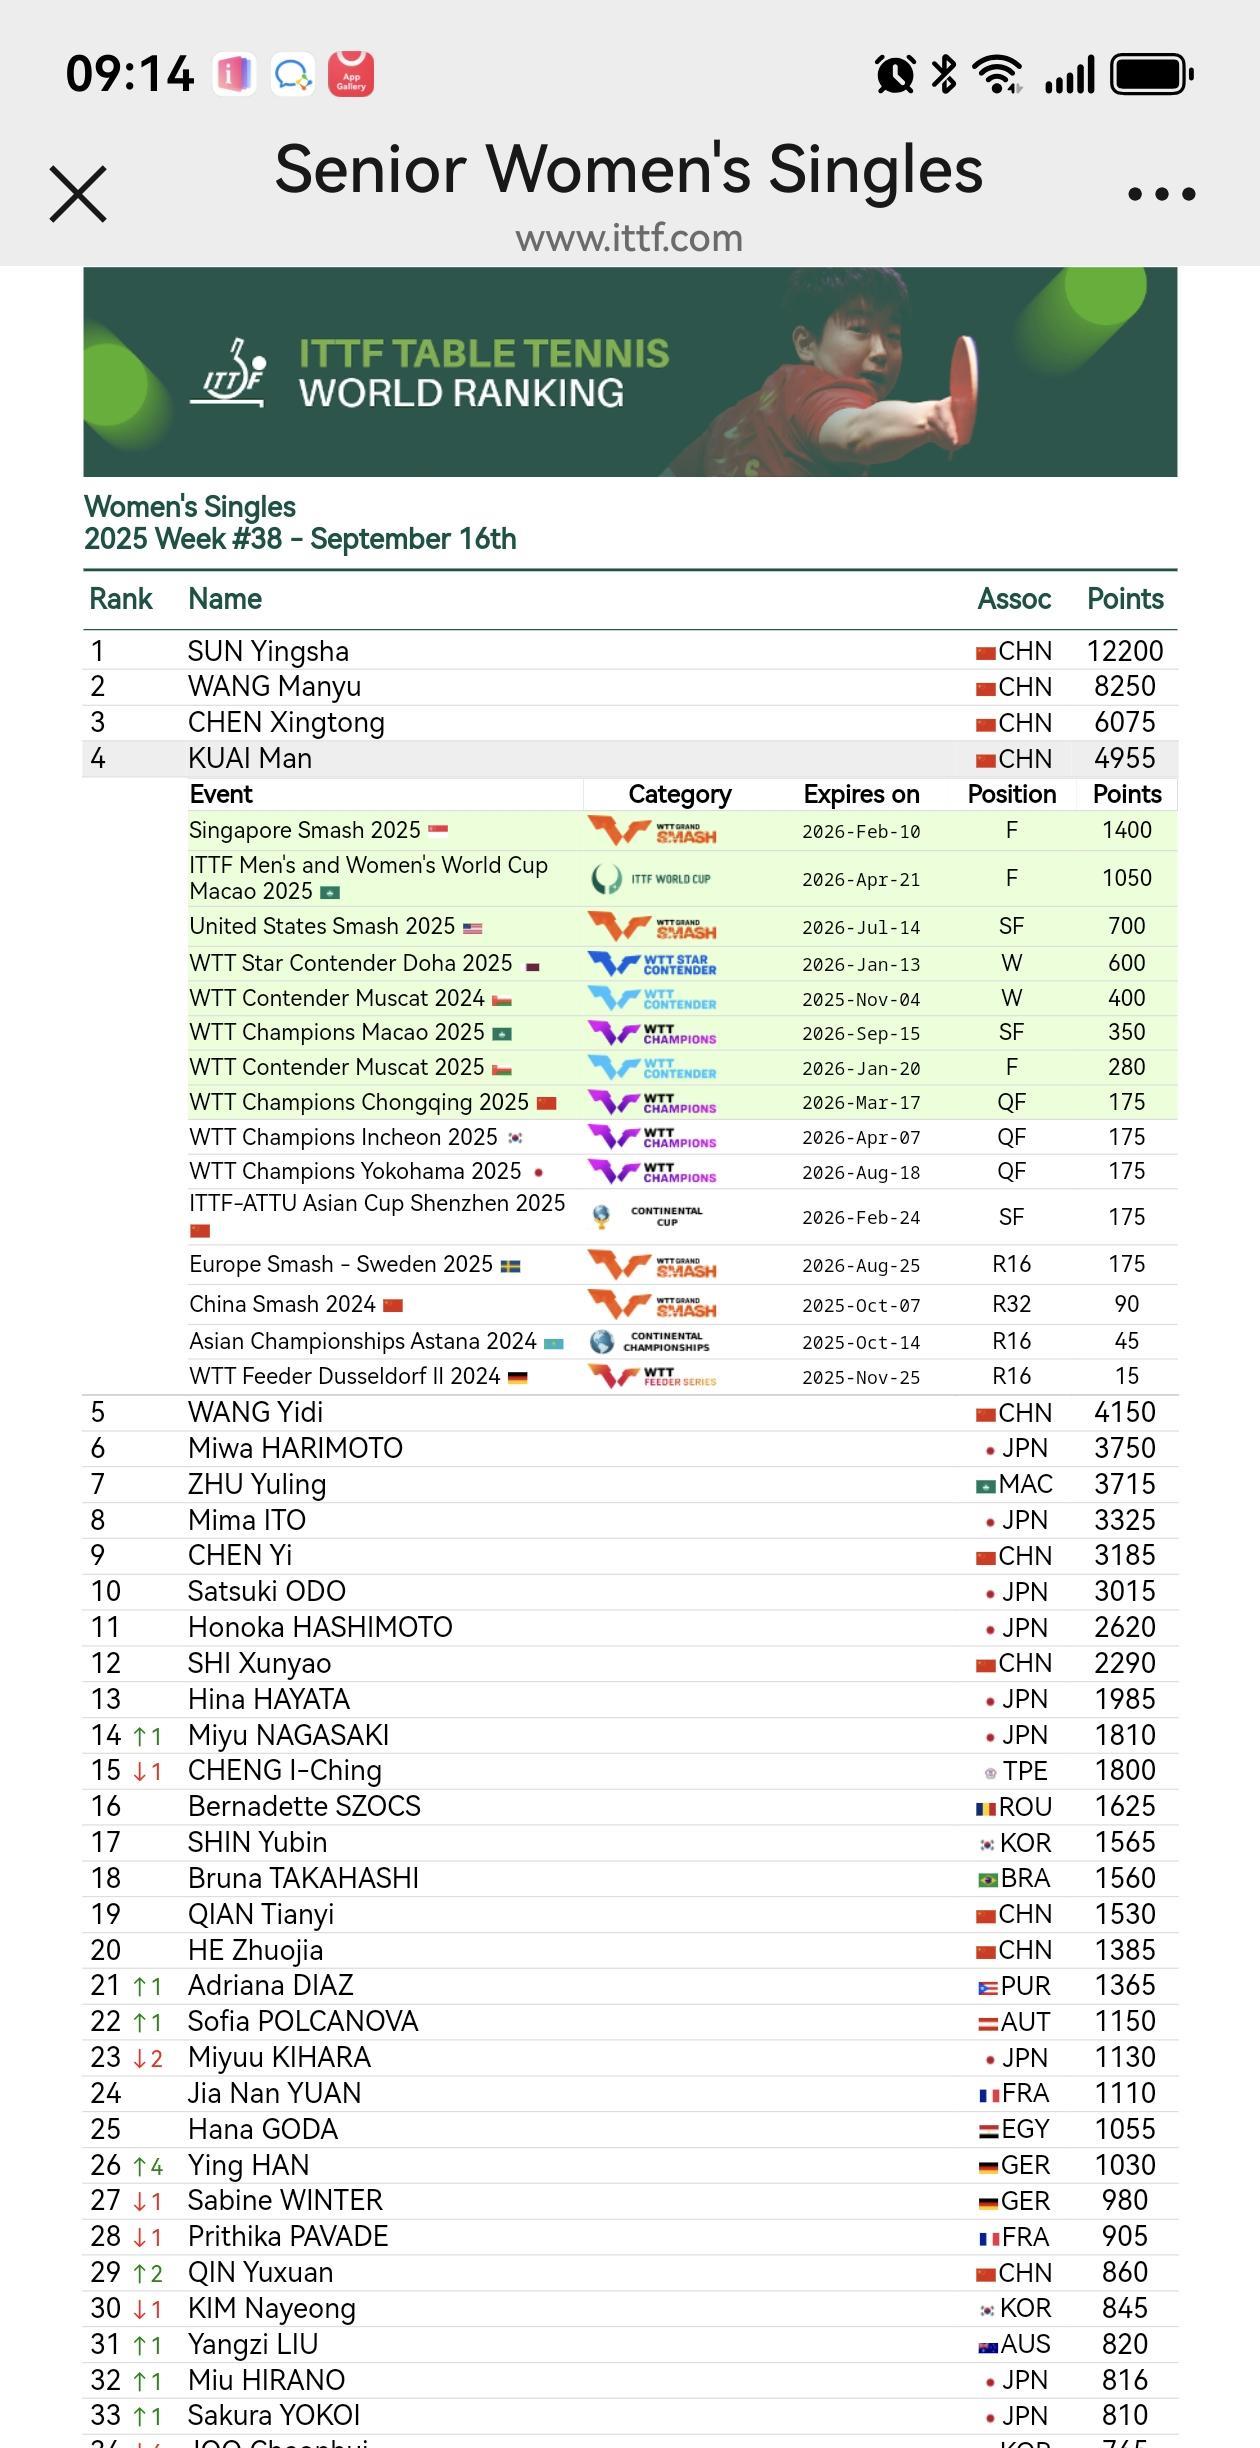Click the WTT Champions logo for Yokohama 2025
Screen dimensions: 1260x2448
652,1171
